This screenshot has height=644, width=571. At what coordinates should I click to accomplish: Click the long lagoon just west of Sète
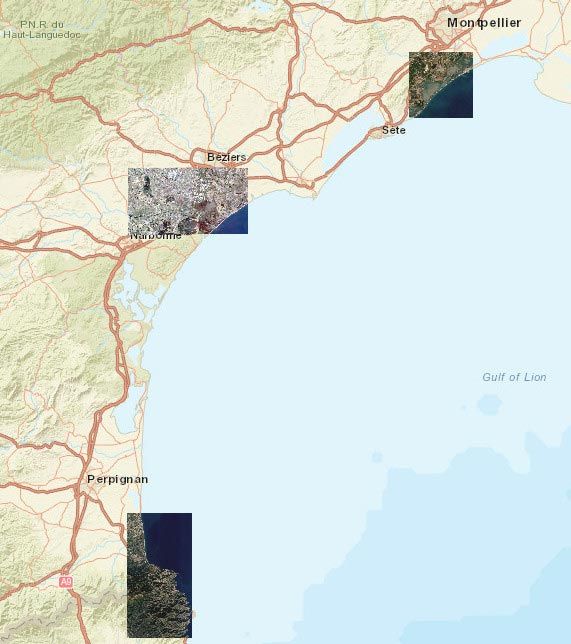(353, 131)
